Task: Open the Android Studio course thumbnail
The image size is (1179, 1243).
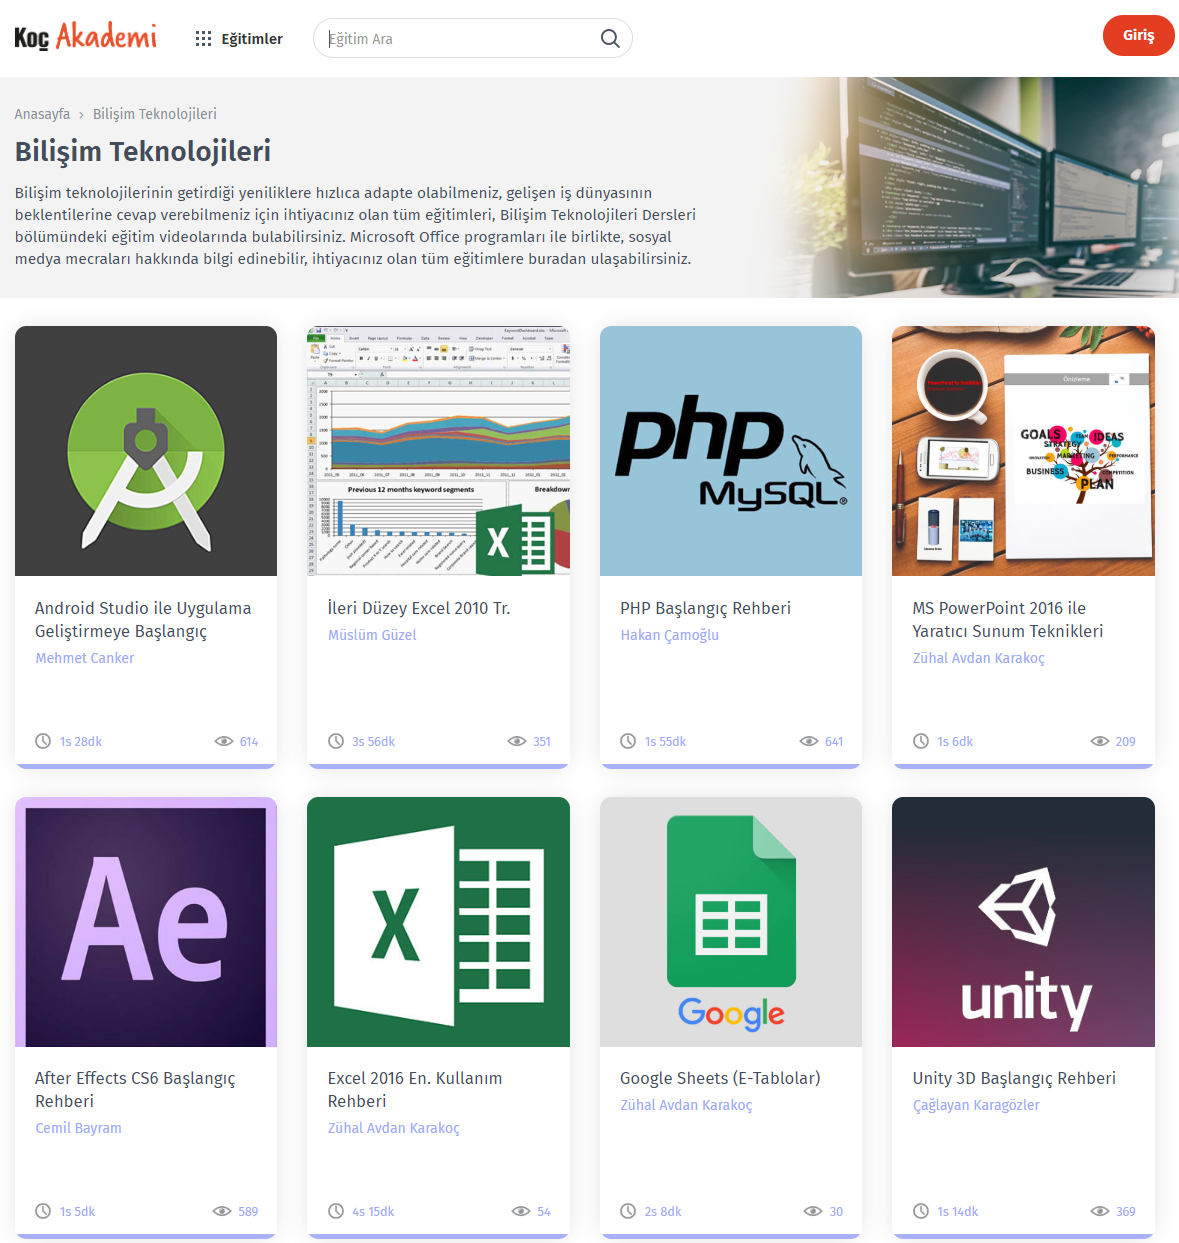Action: point(146,451)
